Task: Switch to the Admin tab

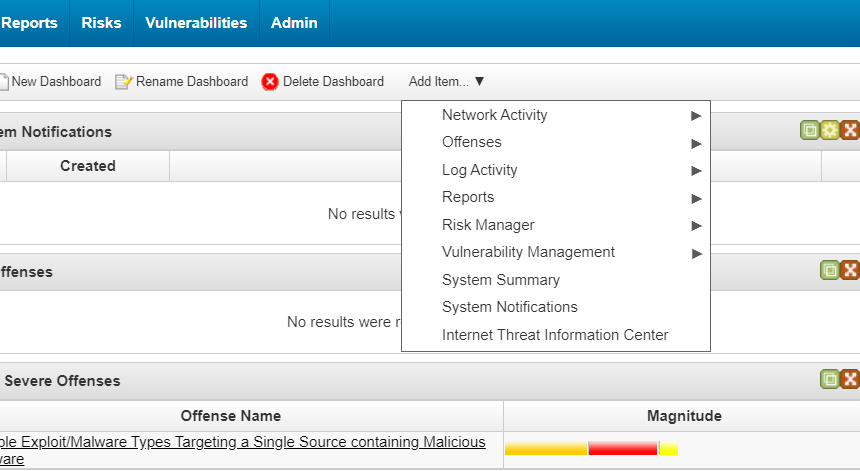Action: tap(294, 23)
